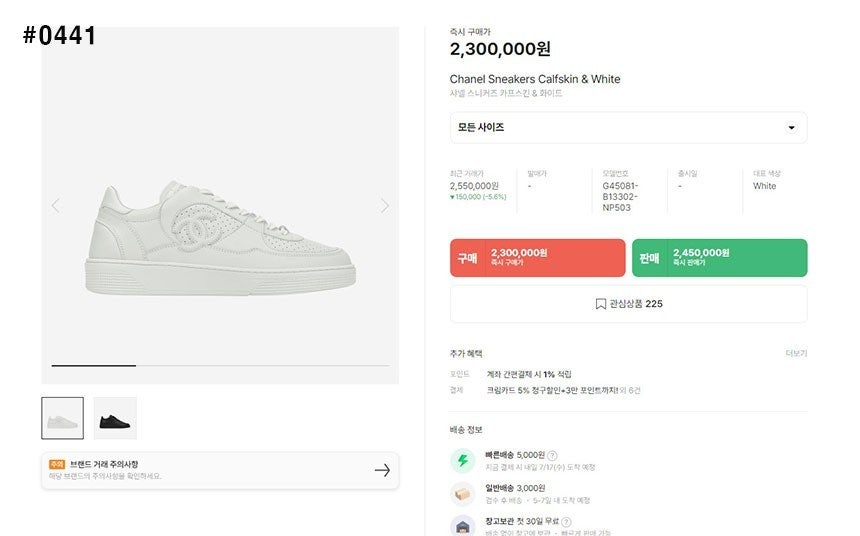The image size is (860, 536).
Task: Click the box icon for 일반배송
Action: coord(462,494)
